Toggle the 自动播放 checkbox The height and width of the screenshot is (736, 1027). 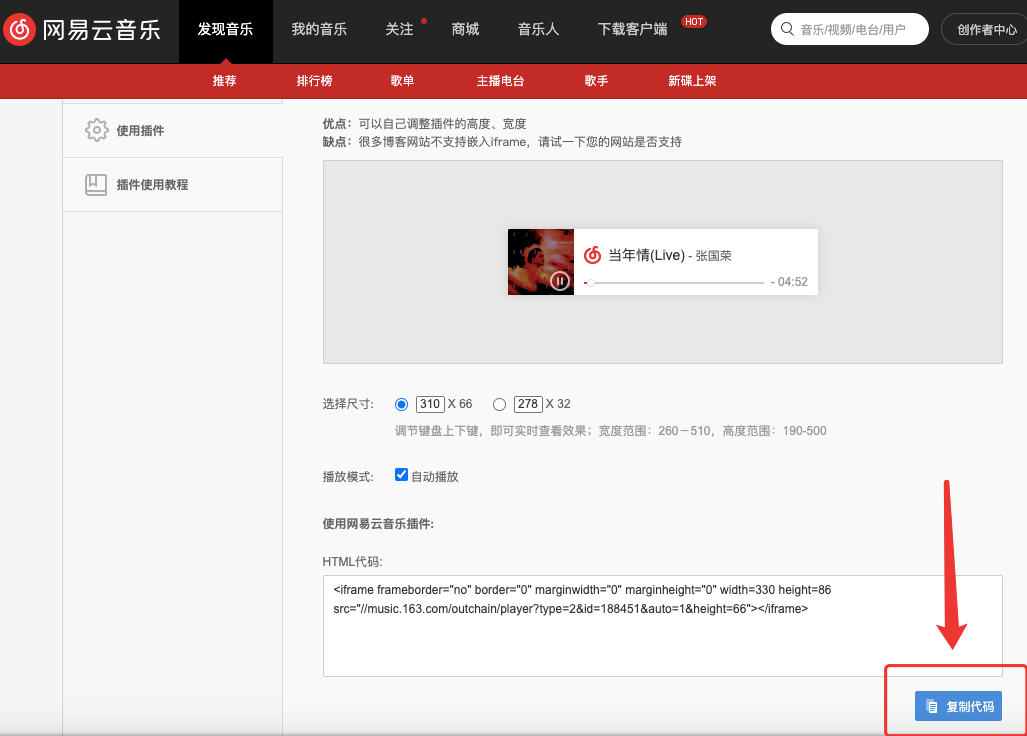pos(401,475)
